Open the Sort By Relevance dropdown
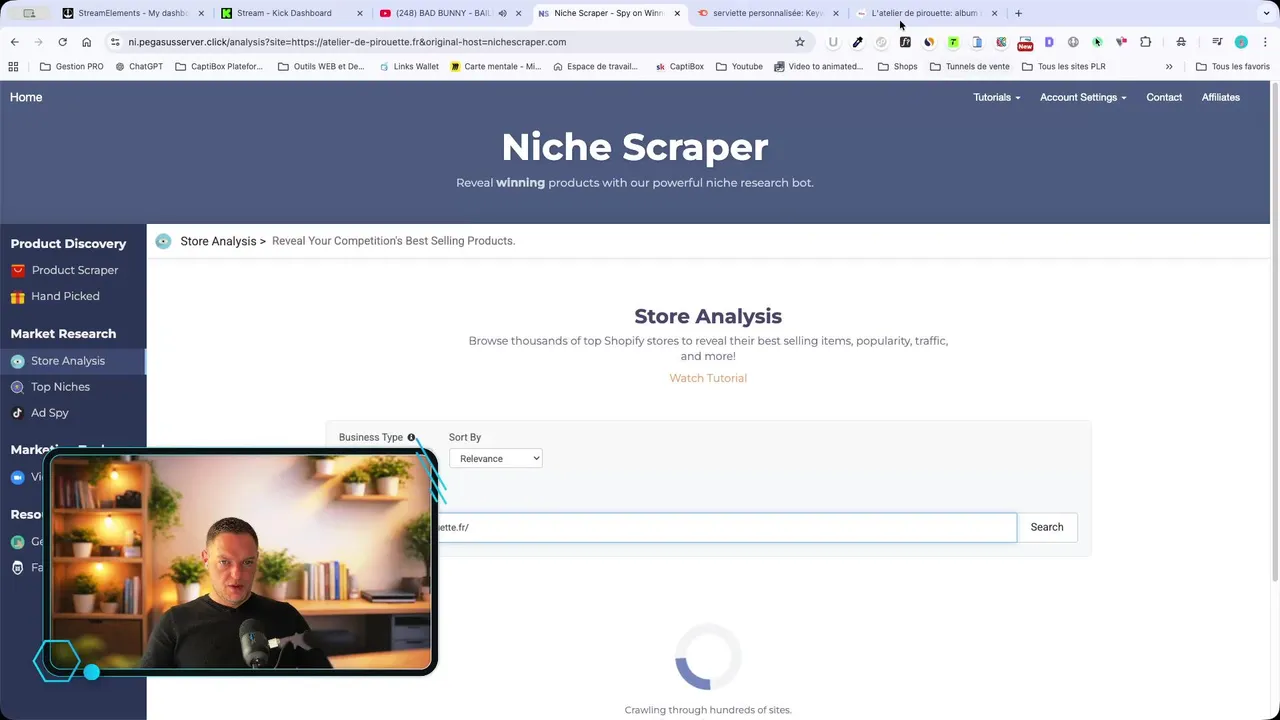 pyautogui.click(x=495, y=458)
